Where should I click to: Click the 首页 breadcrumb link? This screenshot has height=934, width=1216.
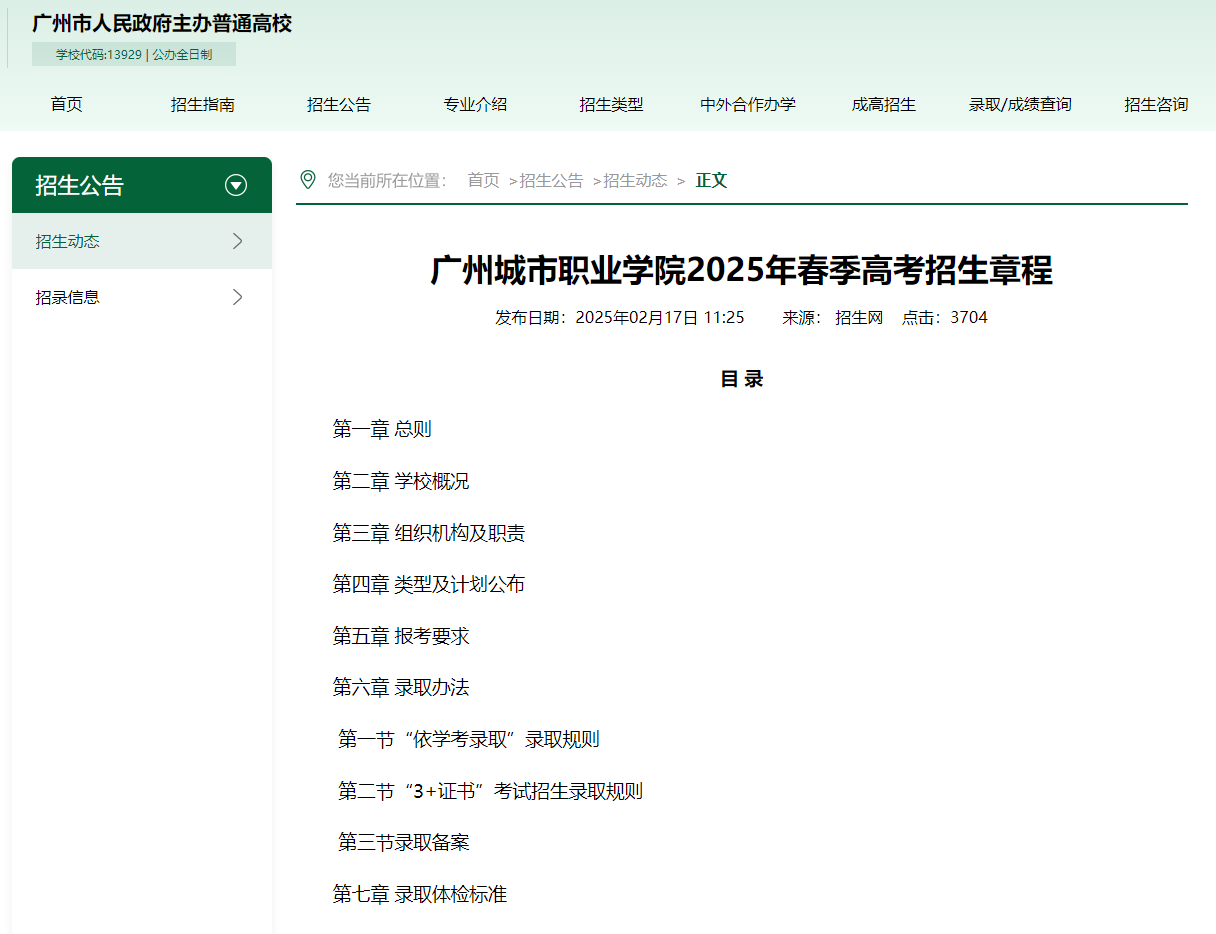coord(483,181)
